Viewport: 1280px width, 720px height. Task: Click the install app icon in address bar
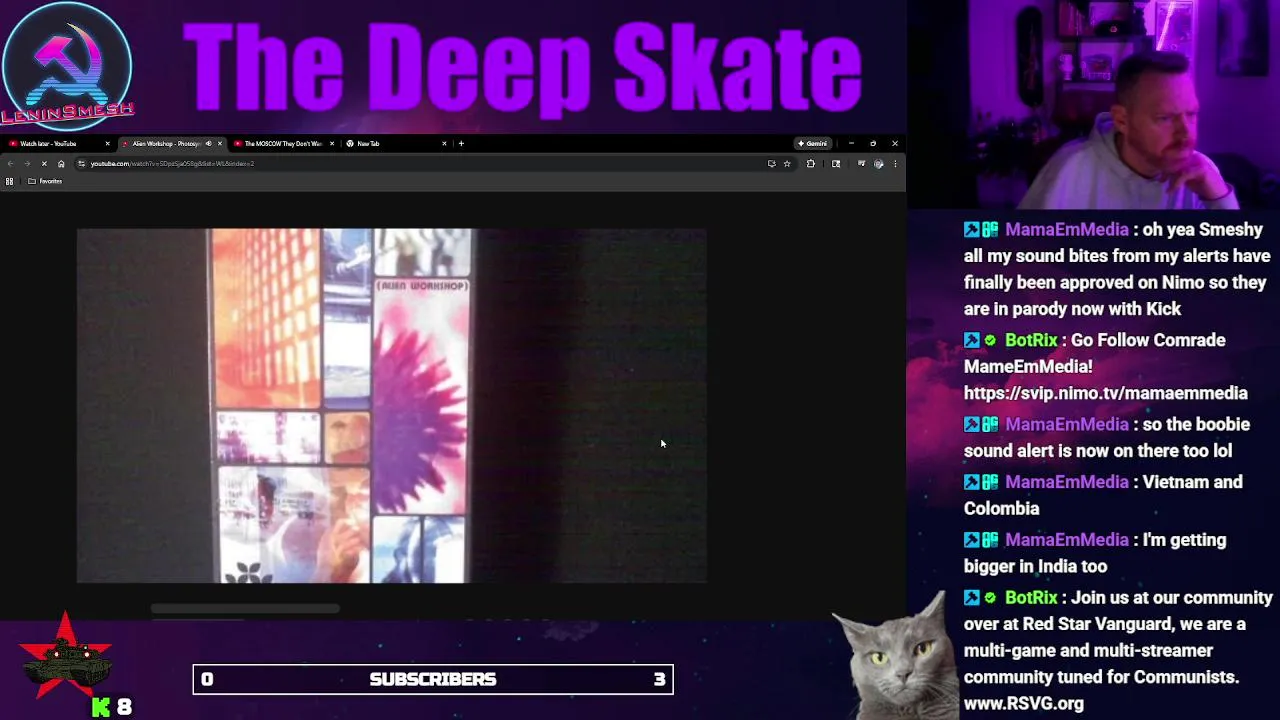[772, 163]
